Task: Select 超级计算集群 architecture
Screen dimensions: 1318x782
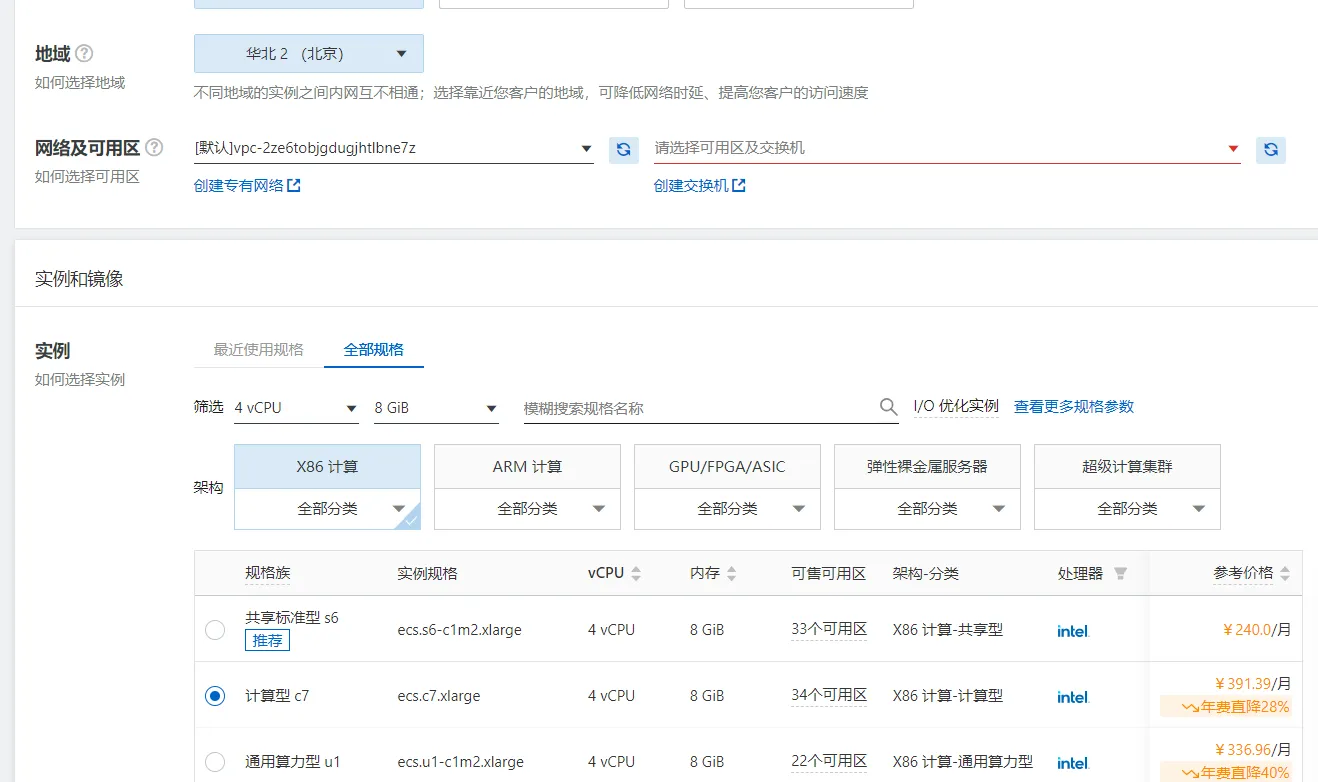Action: coord(1127,467)
